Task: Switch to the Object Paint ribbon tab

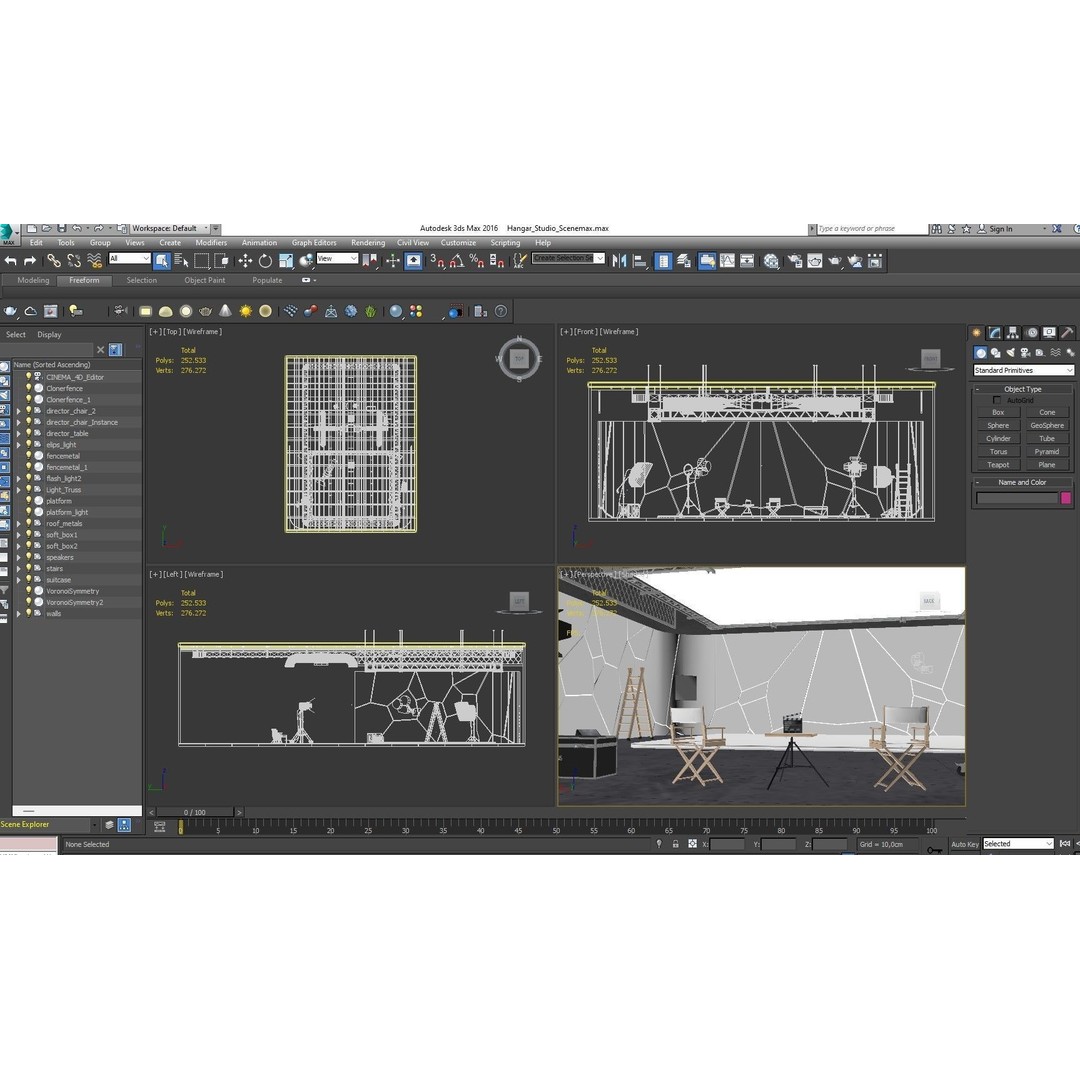Action: (205, 280)
